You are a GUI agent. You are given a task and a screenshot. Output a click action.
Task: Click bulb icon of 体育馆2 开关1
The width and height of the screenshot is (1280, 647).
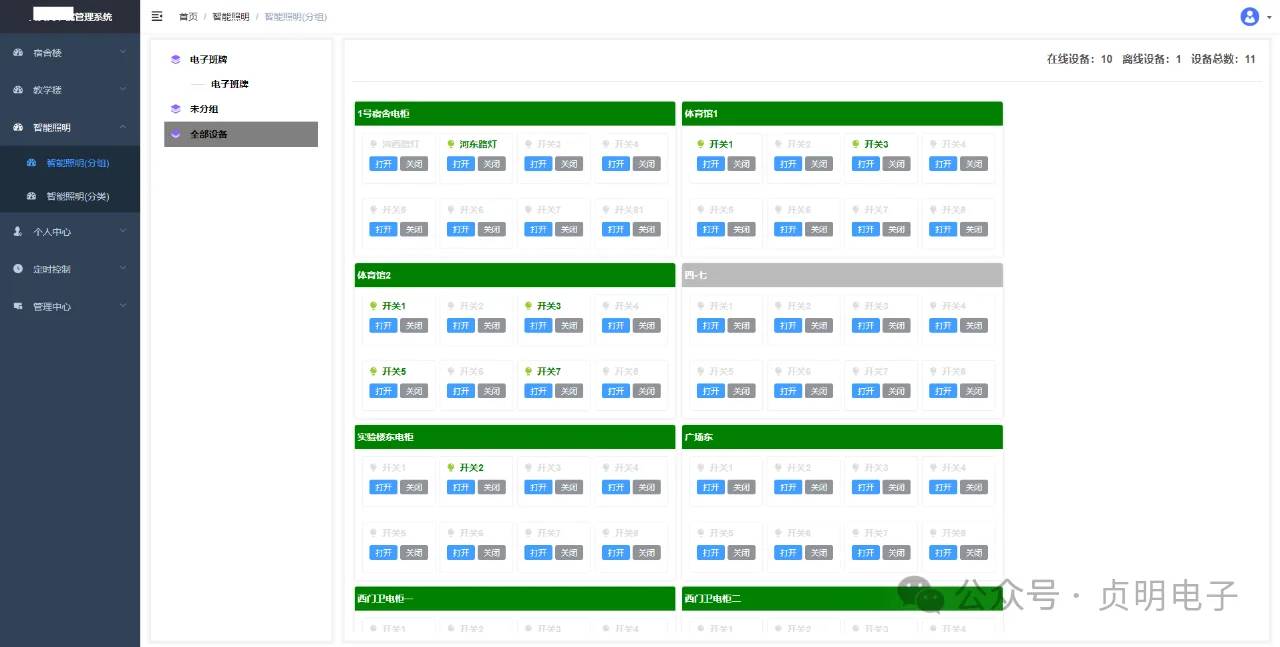click(x=374, y=306)
